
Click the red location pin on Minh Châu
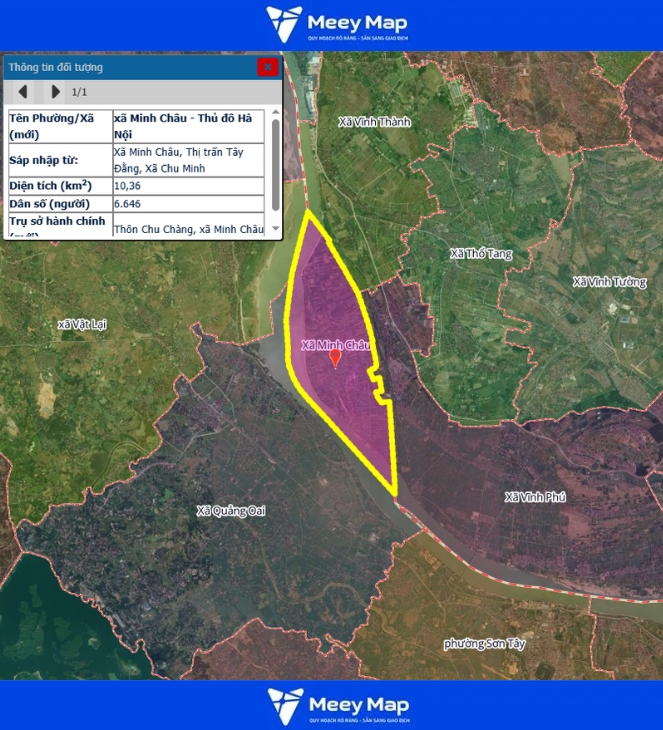click(x=335, y=358)
